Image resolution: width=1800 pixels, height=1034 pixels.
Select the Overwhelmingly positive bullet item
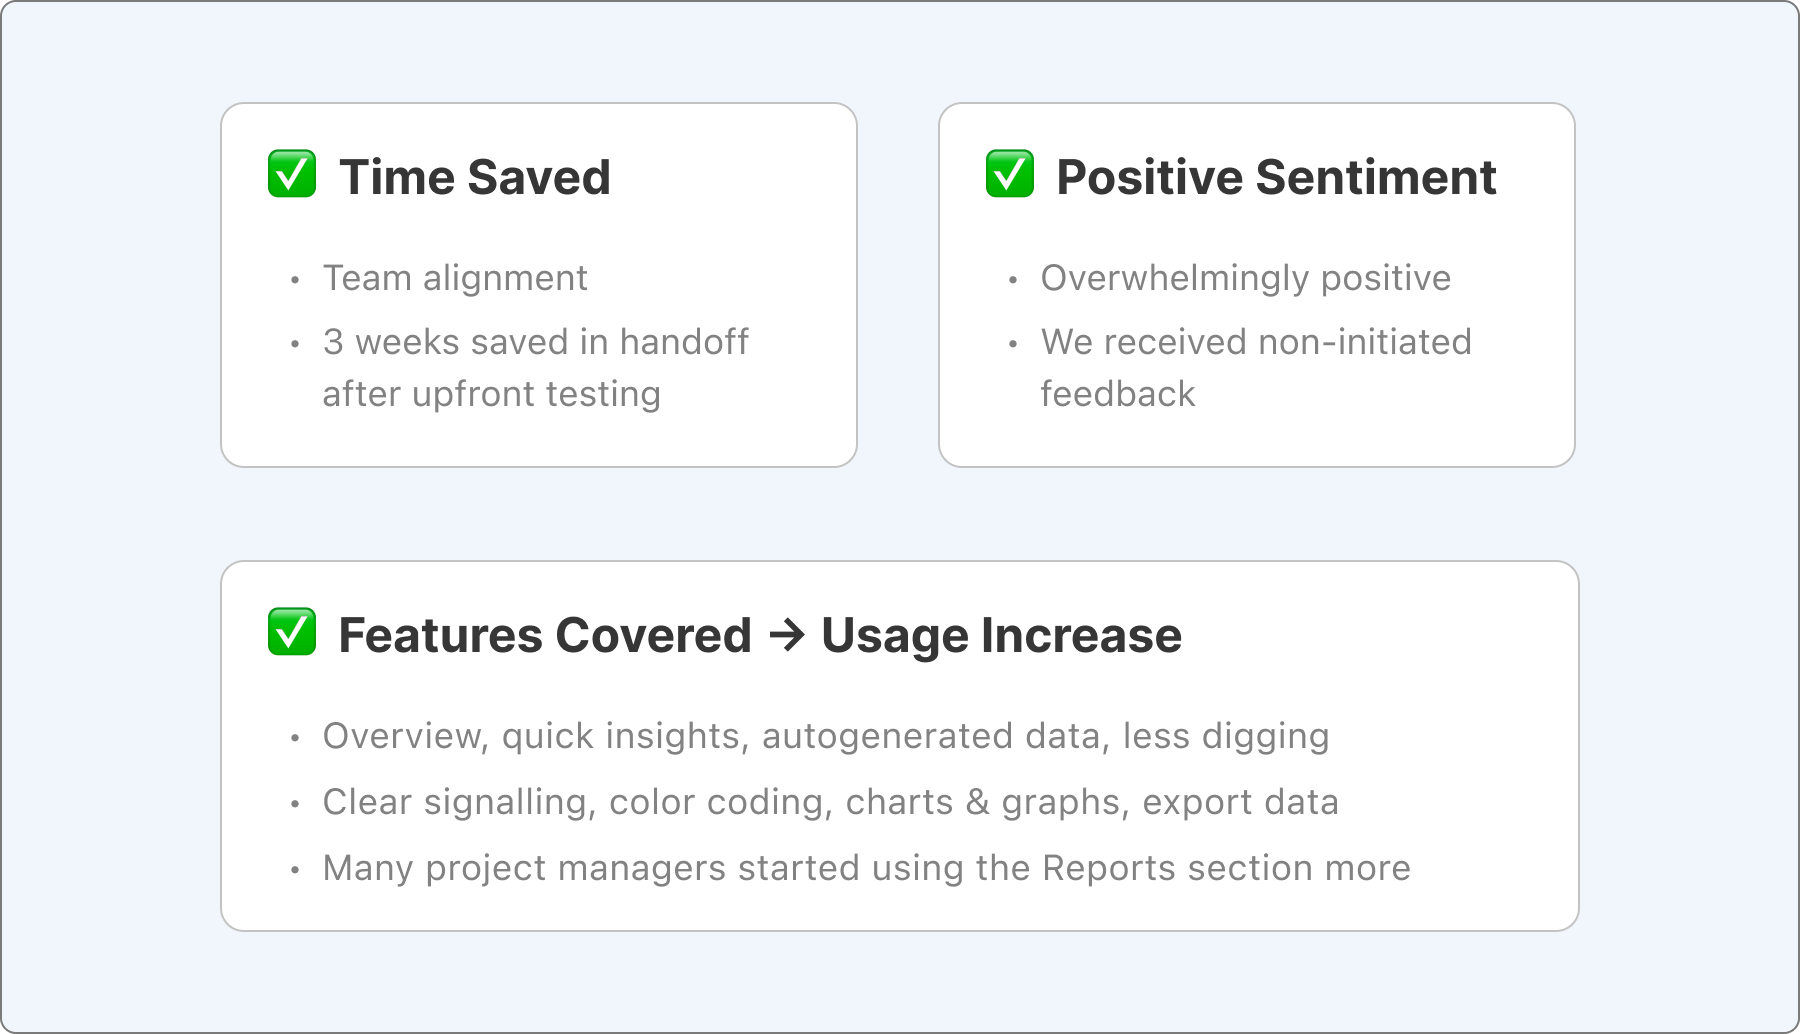1245,278
